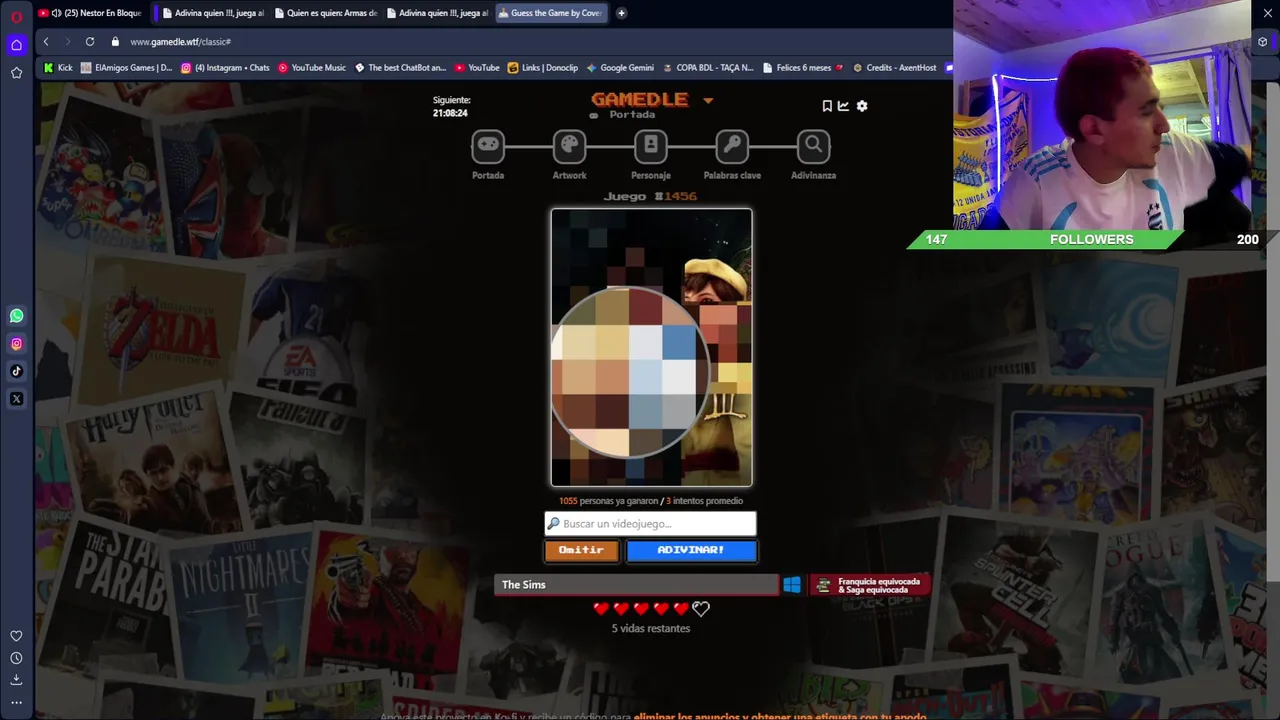The height and width of the screenshot is (720, 1280).
Task: Click the 1055 personas ya ganaron text
Action: coord(609,501)
